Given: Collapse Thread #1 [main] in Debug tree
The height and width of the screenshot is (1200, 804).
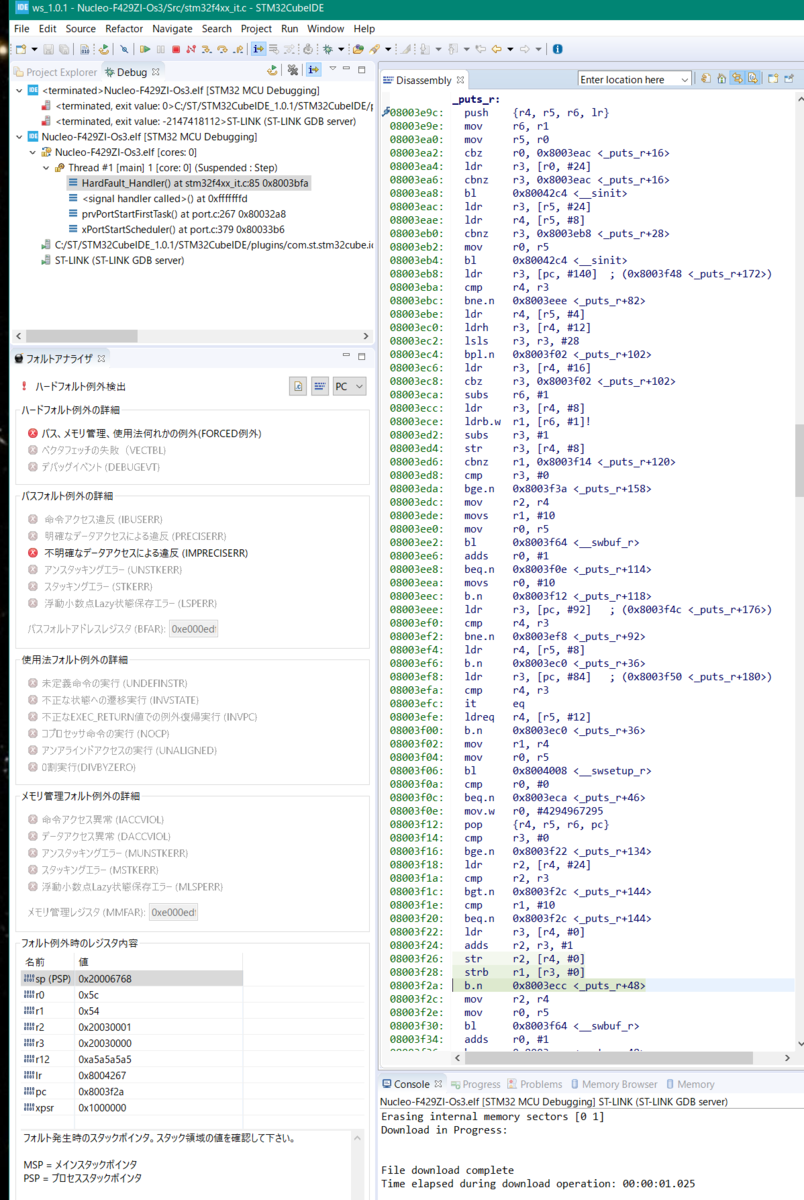Looking at the screenshot, I should click(46, 167).
